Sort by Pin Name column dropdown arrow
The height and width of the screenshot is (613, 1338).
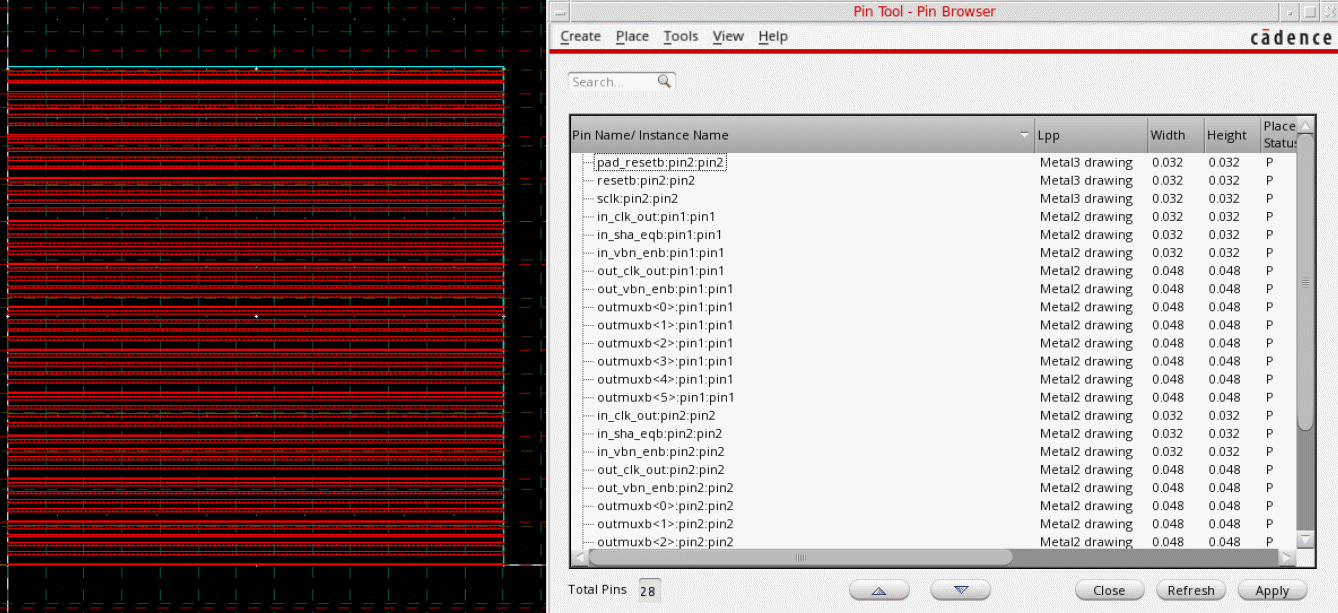[x=1024, y=135]
